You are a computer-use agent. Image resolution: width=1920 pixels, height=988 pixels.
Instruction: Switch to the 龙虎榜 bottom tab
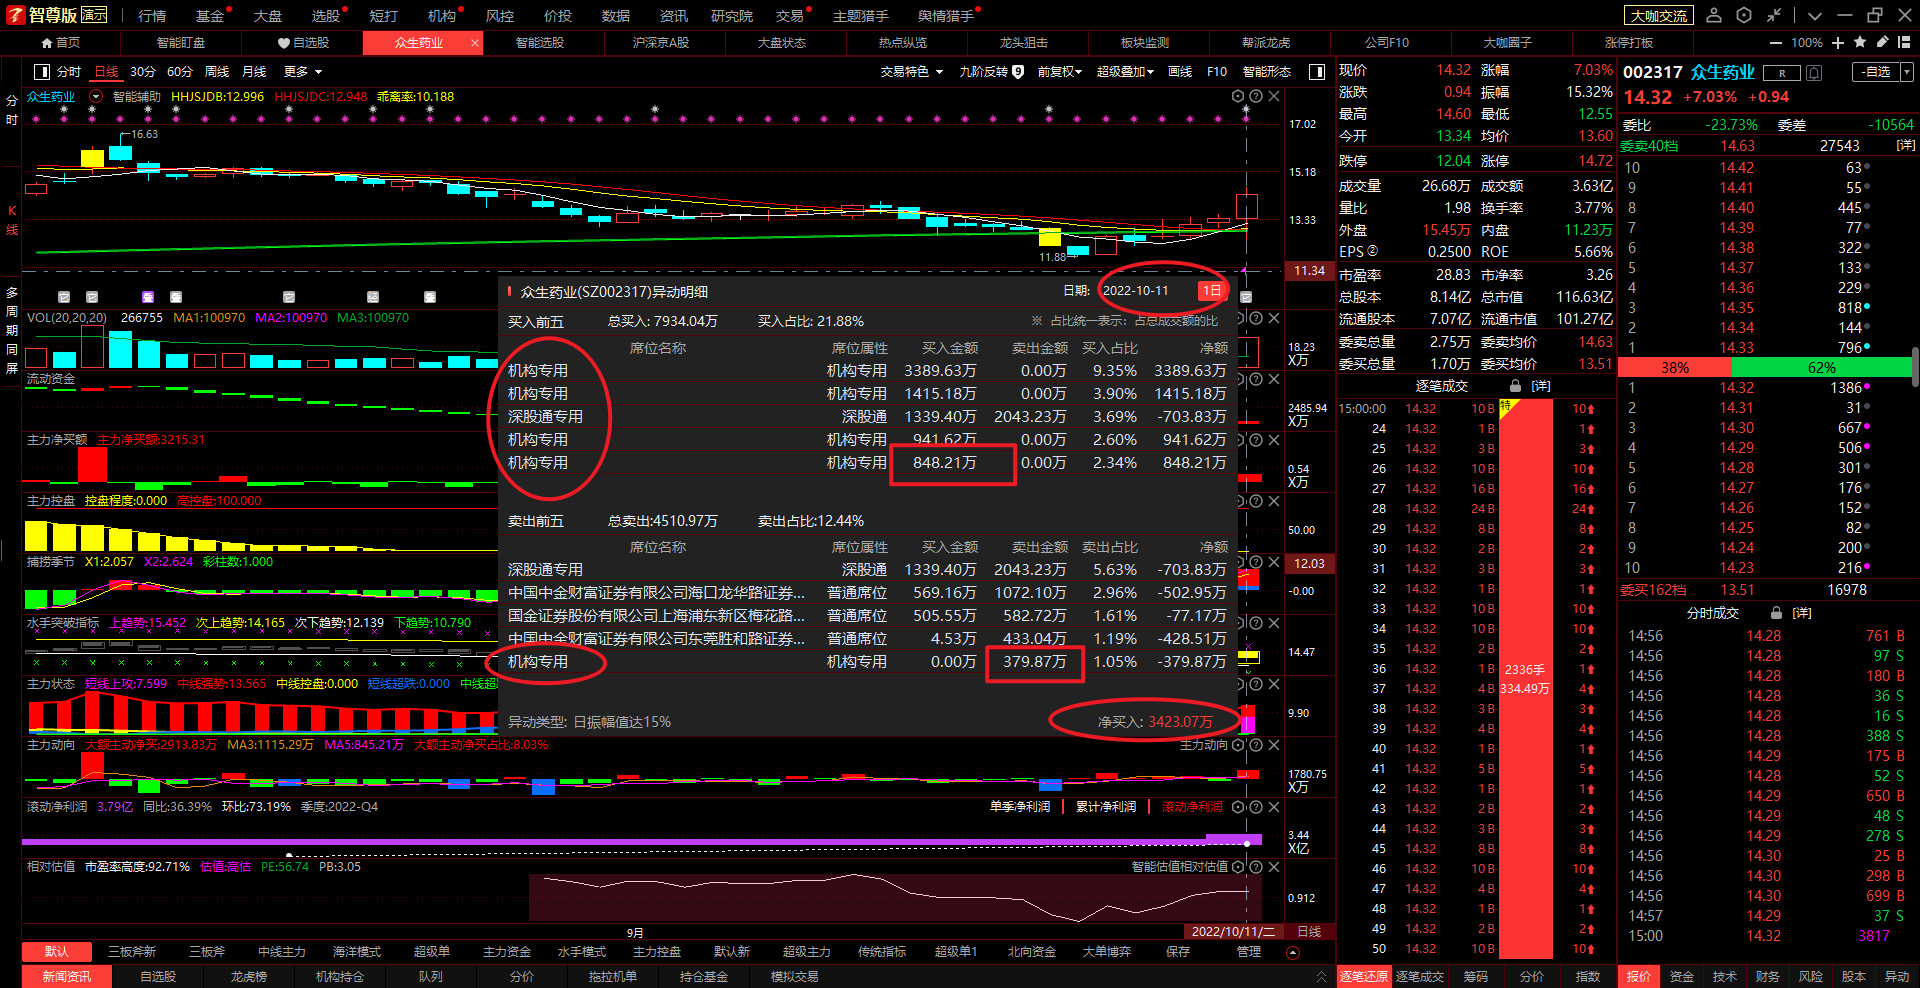249,977
